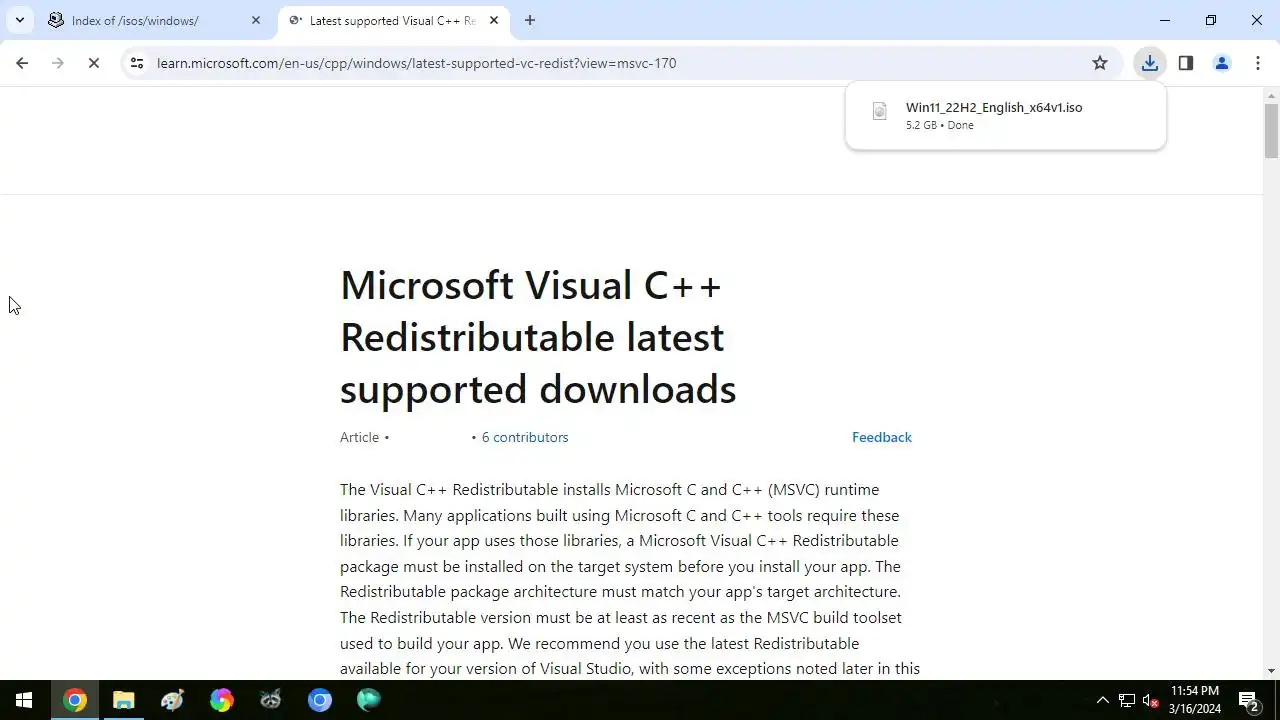The width and height of the screenshot is (1280, 720).
Task: Open the notification center icon
Action: tap(1249, 700)
